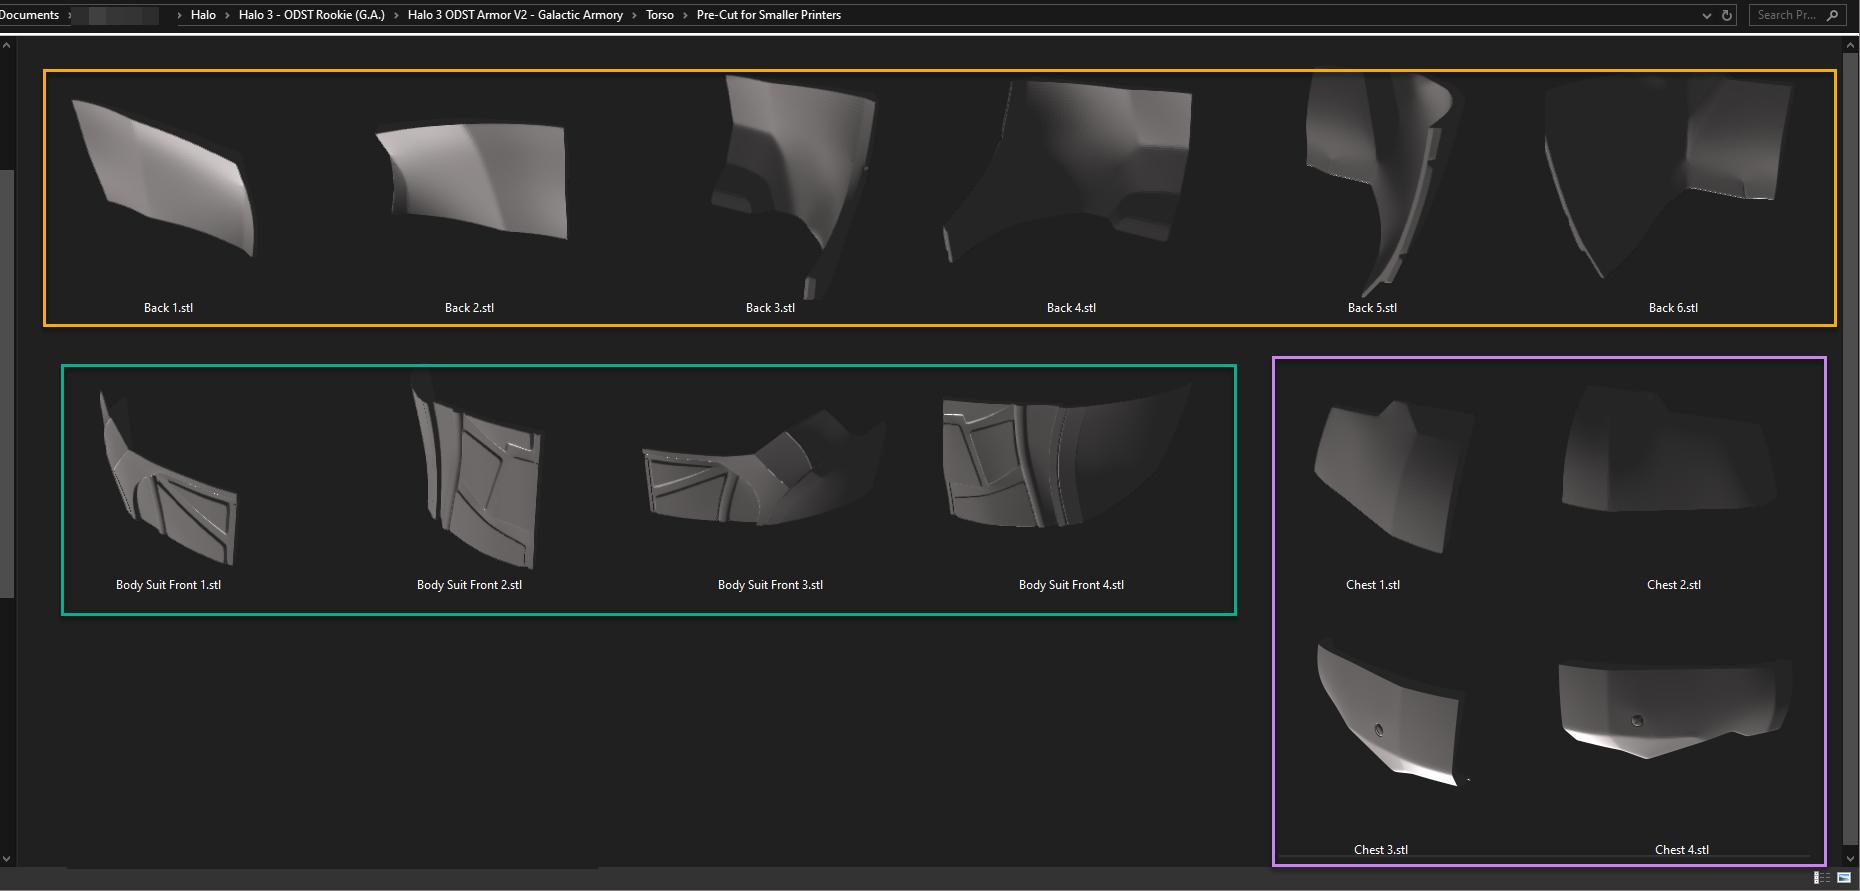The width and height of the screenshot is (1860, 891).
Task: Click the "Body Suit Front 4.stl" label
Action: (1071, 585)
